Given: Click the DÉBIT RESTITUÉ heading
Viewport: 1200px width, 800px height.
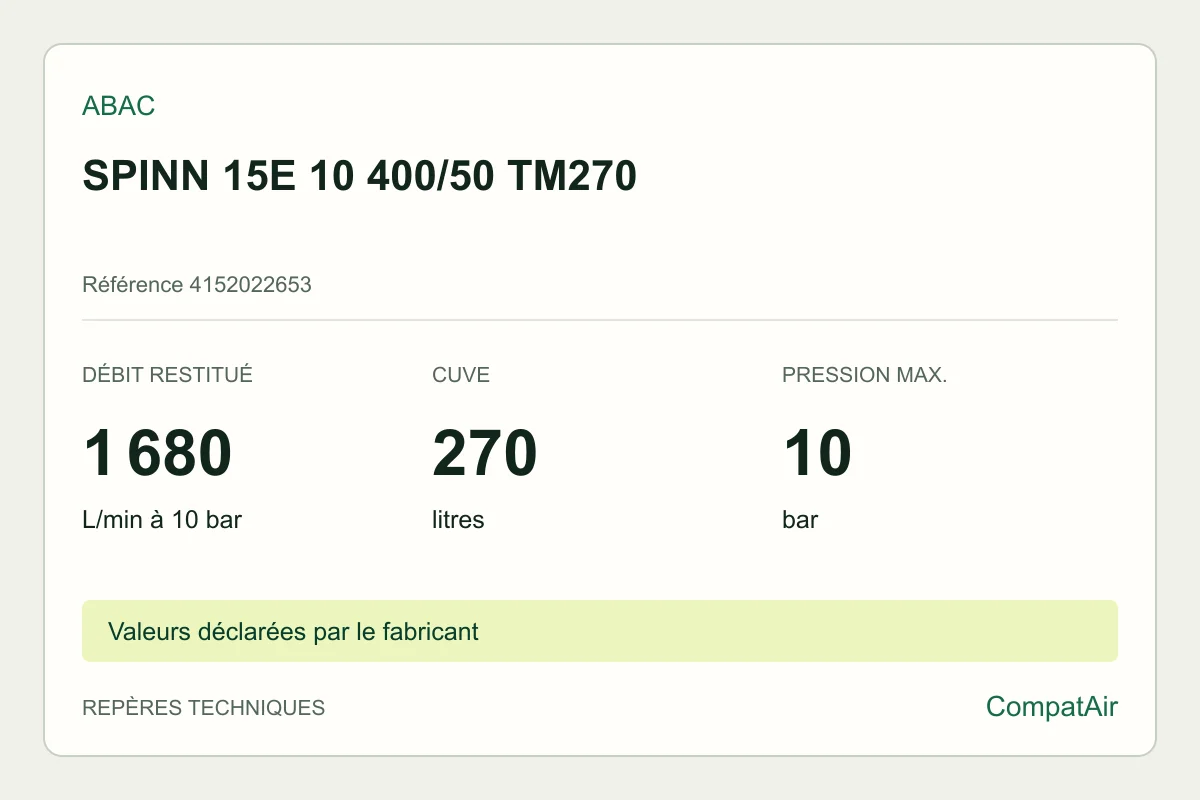Looking at the screenshot, I should pos(167,375).
